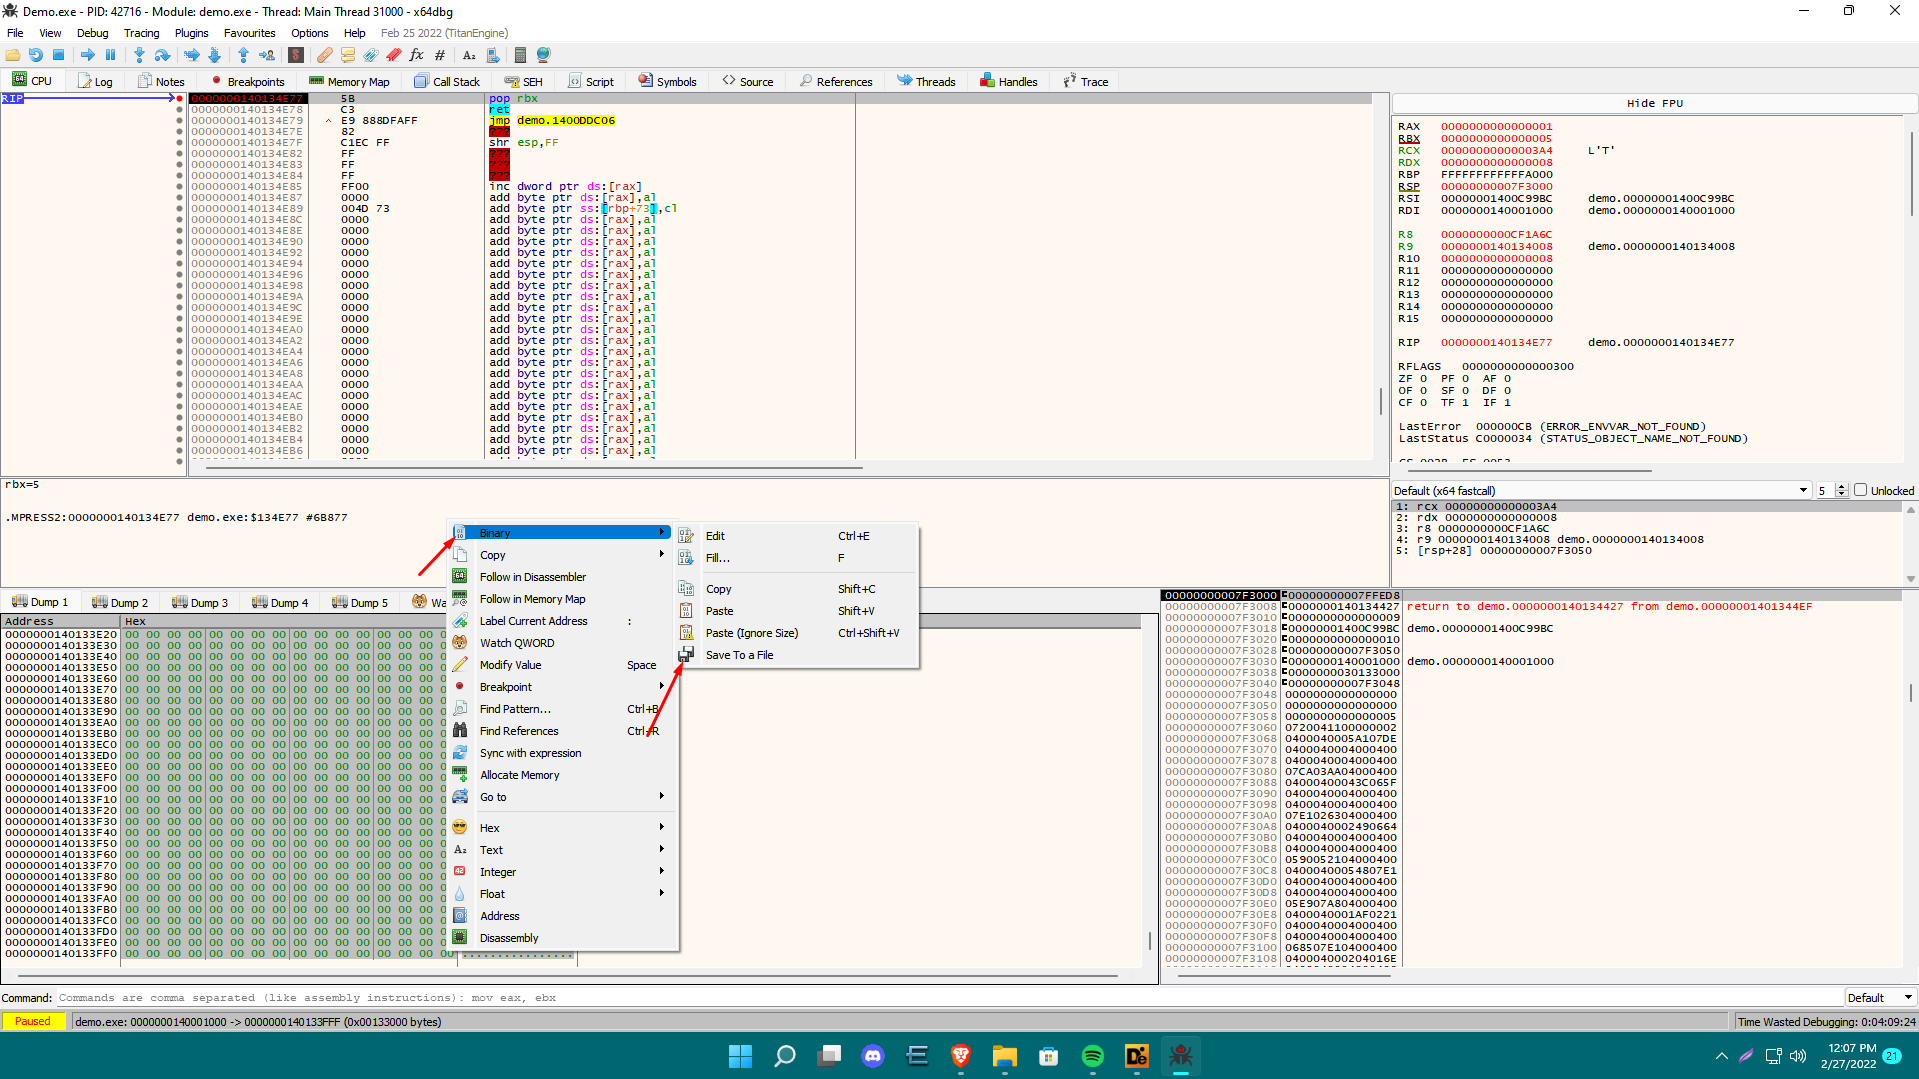Screen dimensions: 1919x1079
Task: Open Discord from the taskbar
Action: click(x=872, y=1056)
